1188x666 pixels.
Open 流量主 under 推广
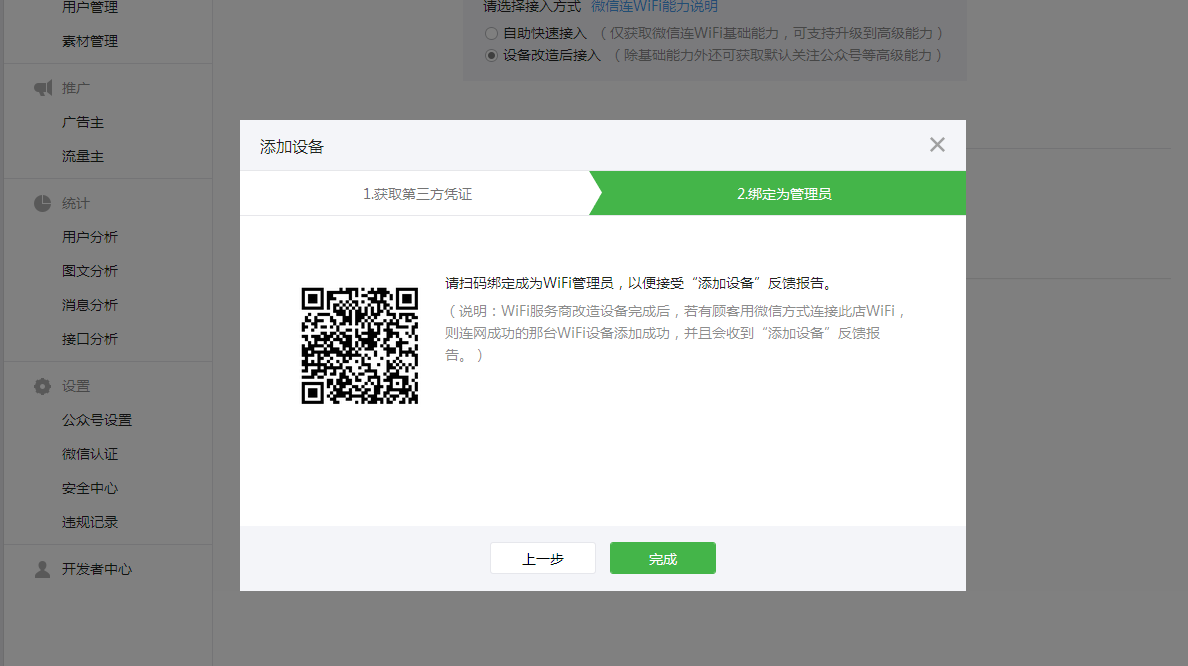[83, 156]
